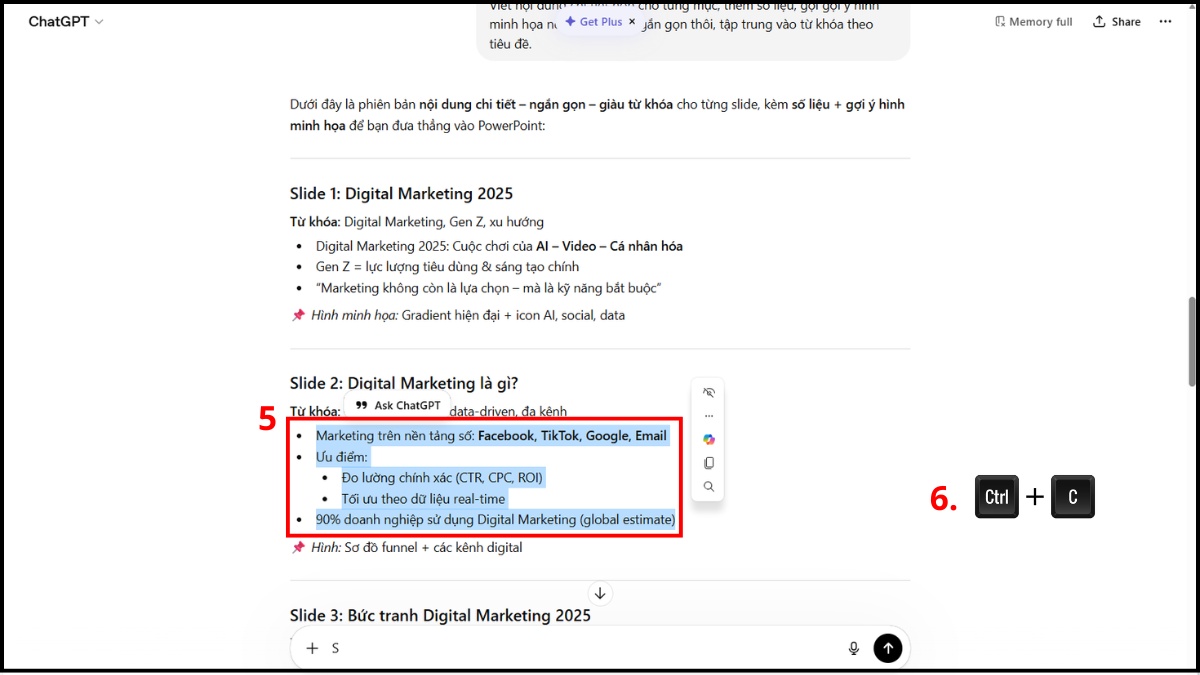This screenshot has width=1200, height=675.
Task: Click bullet 'Gen Z = lực lượng tiêu dùng & sáng tạo chính'
Action: 447,267
